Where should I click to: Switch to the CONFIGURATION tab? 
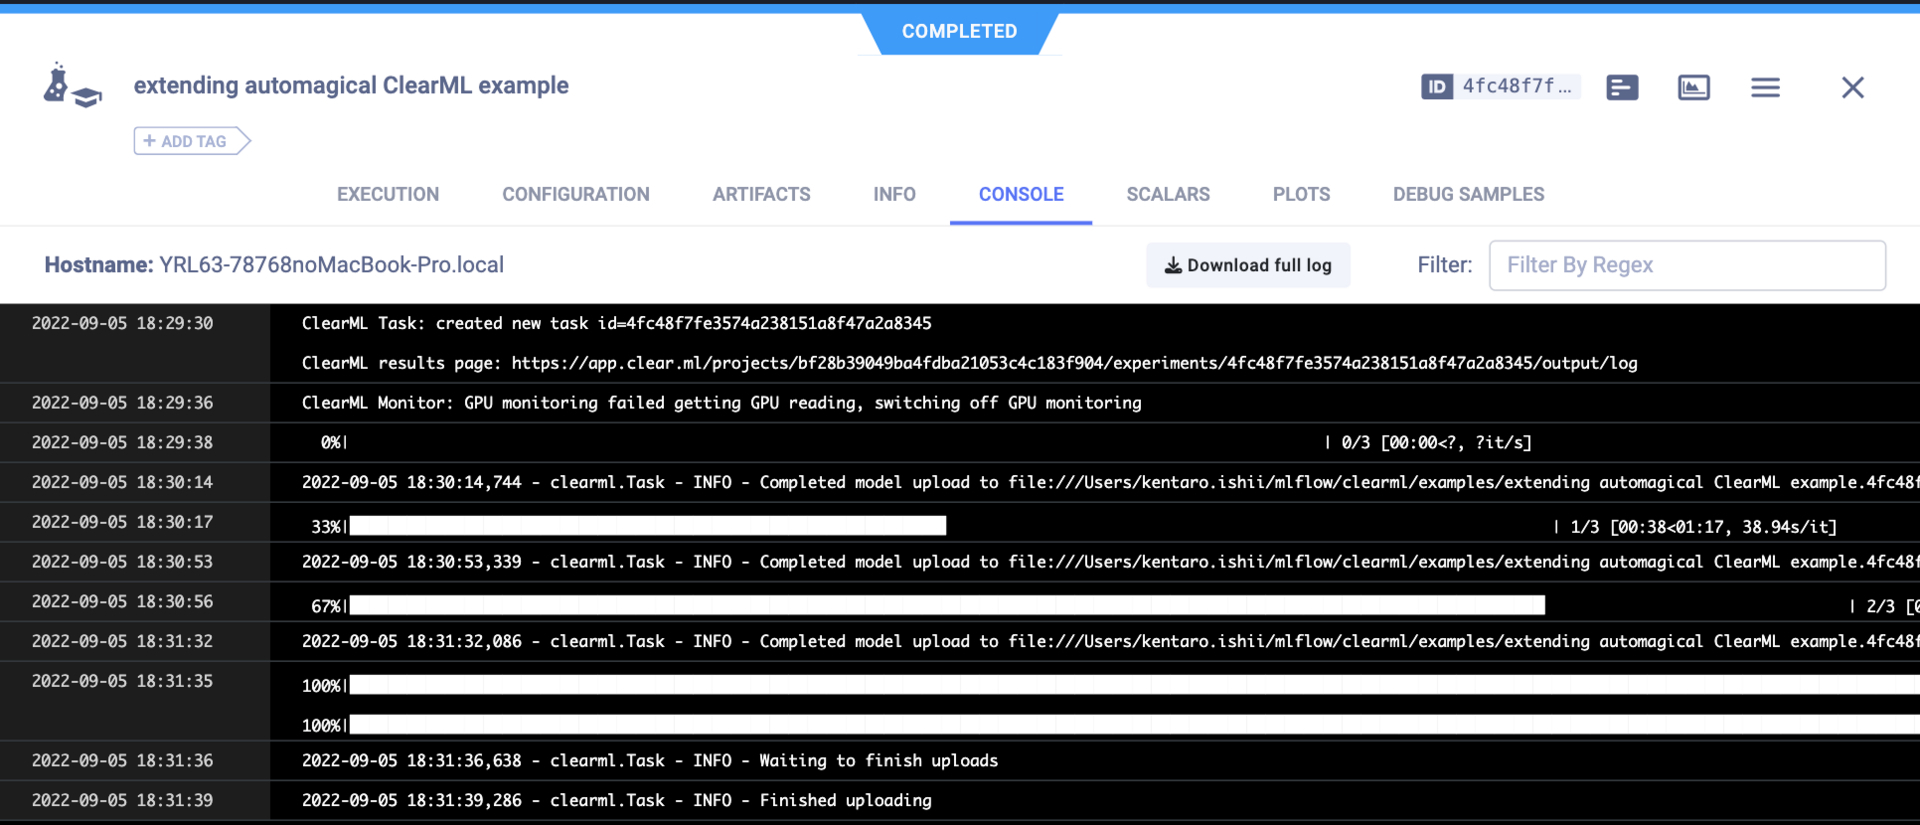click(x=576, y=194)
